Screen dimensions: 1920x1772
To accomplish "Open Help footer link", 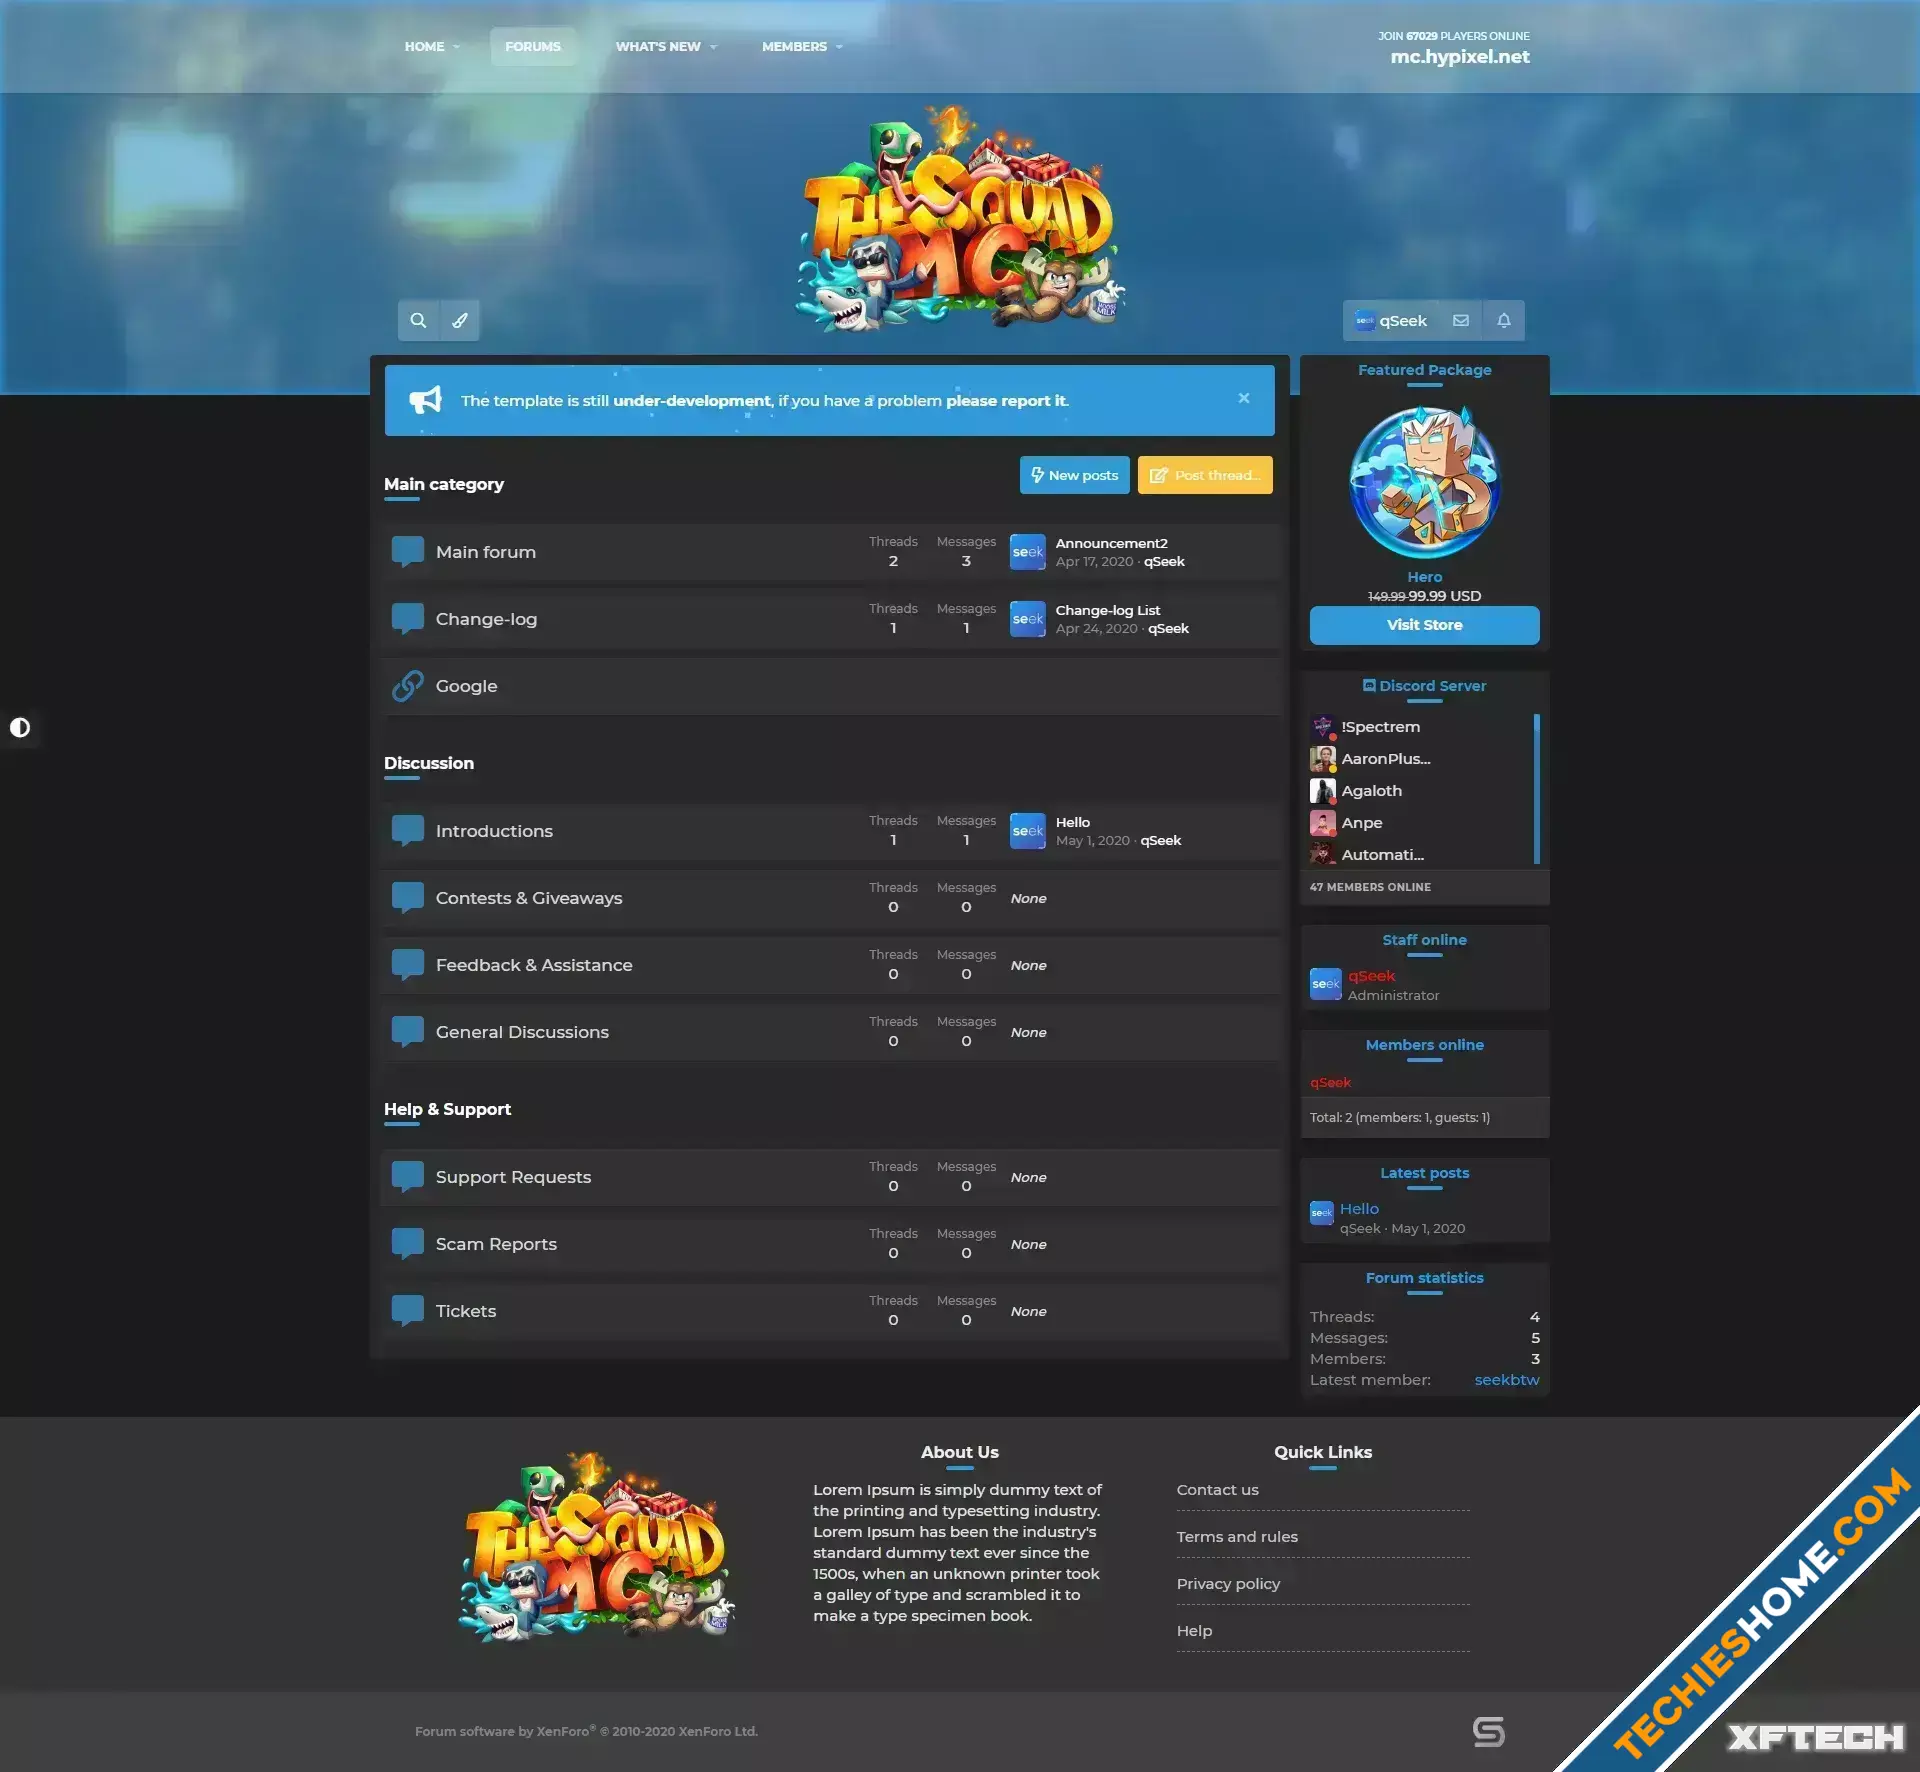I will click(1195, 1631).
